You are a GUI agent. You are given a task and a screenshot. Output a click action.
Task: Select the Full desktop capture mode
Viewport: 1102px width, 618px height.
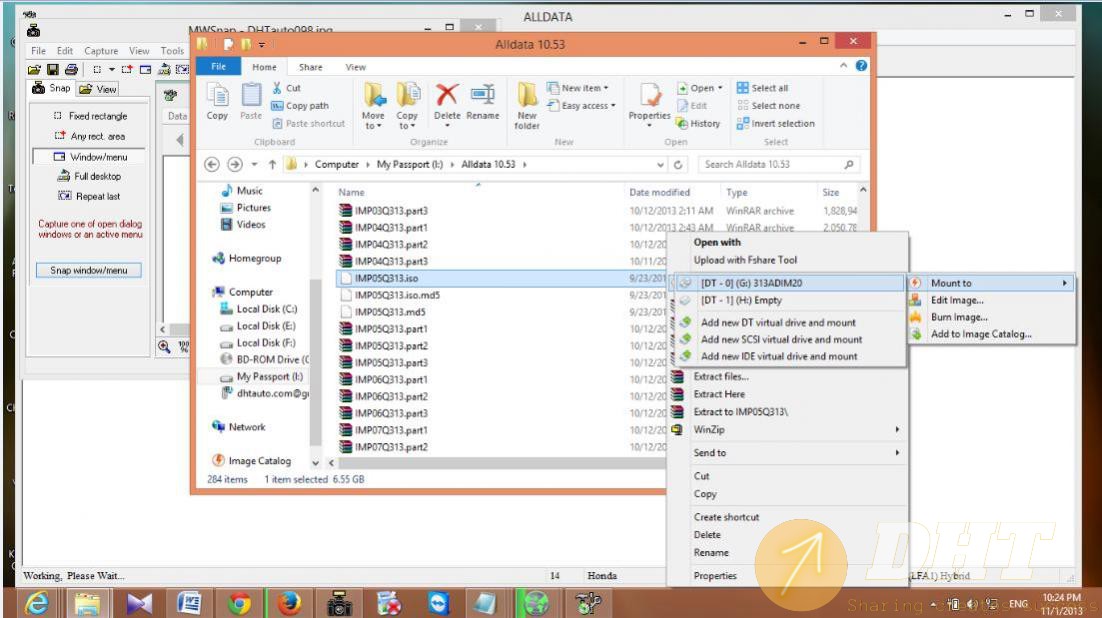[x=90, y=176]
